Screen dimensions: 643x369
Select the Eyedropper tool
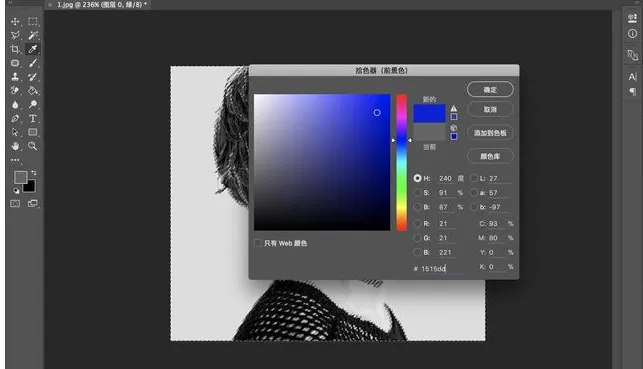(33, 49)
